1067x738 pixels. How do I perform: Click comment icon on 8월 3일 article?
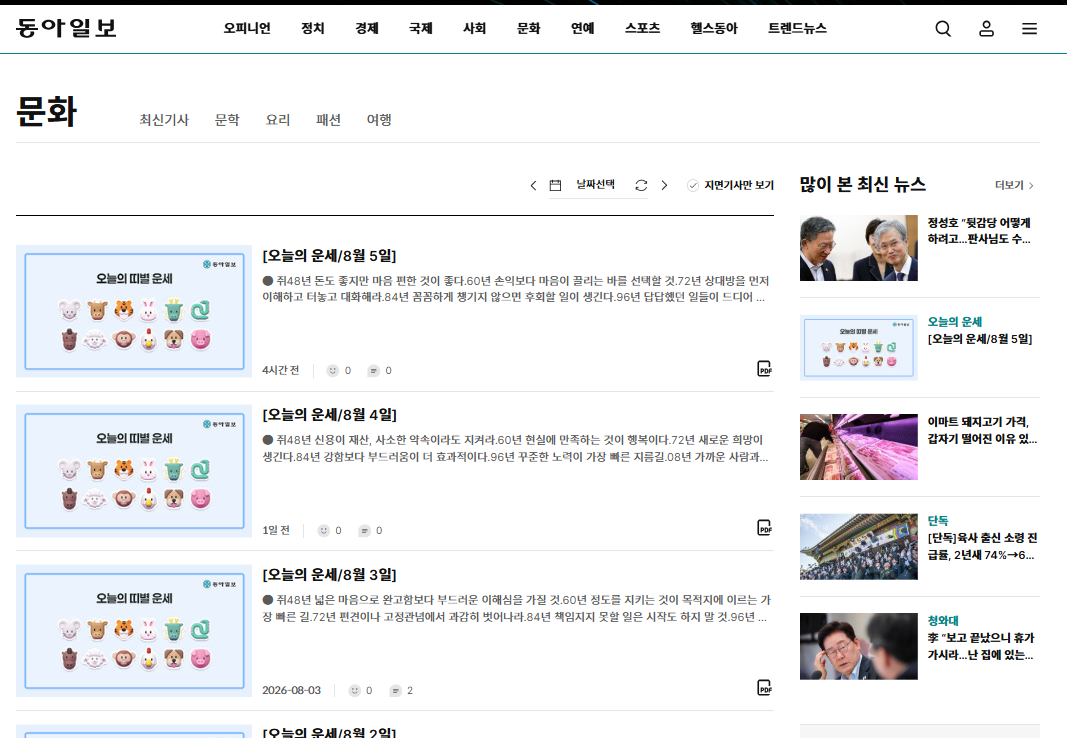395,690
